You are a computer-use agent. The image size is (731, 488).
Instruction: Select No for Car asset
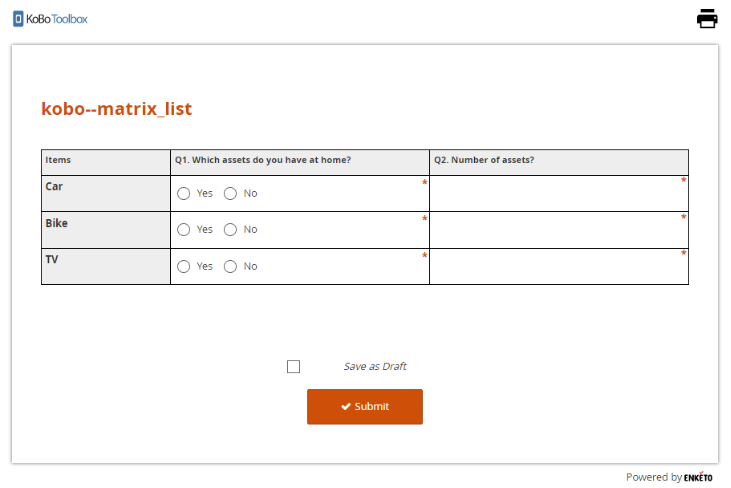[x=230, y=193]
